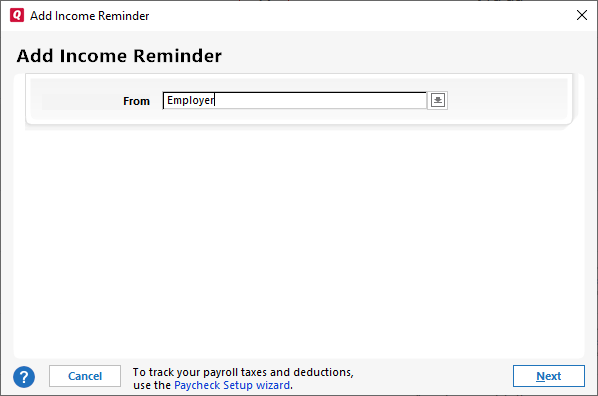Screen dimensions: 598x396
Task: Open the Paycheck Setup wizard link
Action: point(232,385)
